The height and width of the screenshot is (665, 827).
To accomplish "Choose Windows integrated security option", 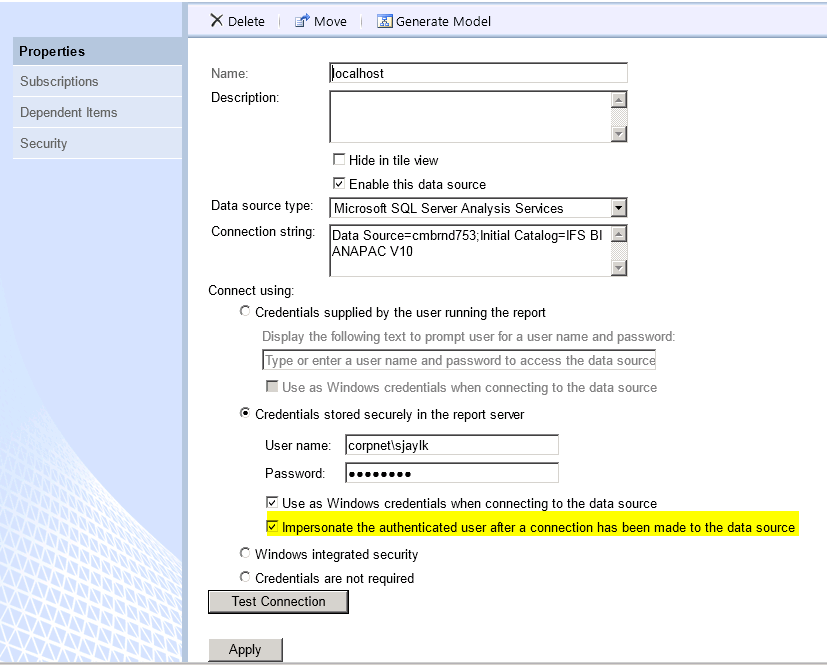I will click(x=245, y=553).
